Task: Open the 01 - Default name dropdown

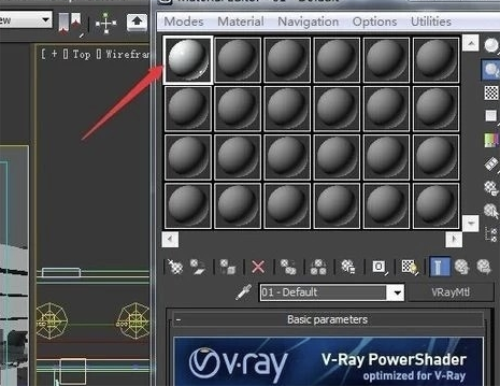Action: tap(397, 293)
